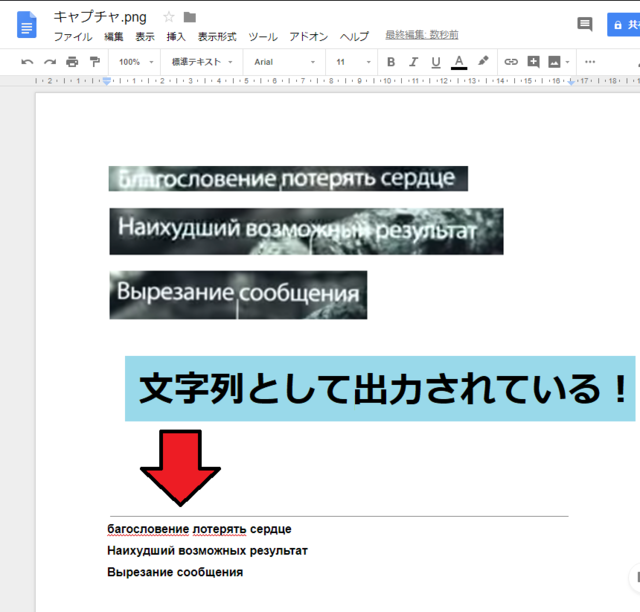
Task: Open the 編集 menu
Action: (113, 37)
